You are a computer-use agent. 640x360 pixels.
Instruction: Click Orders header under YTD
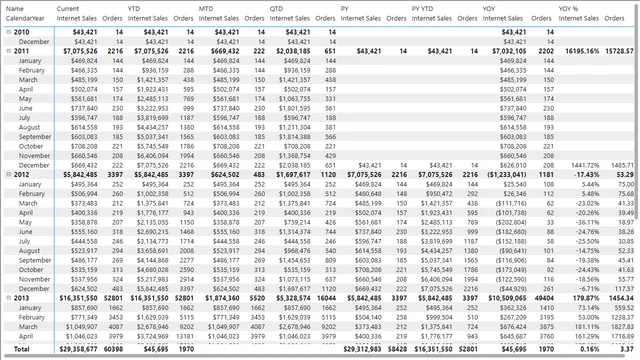click(183, 18)
